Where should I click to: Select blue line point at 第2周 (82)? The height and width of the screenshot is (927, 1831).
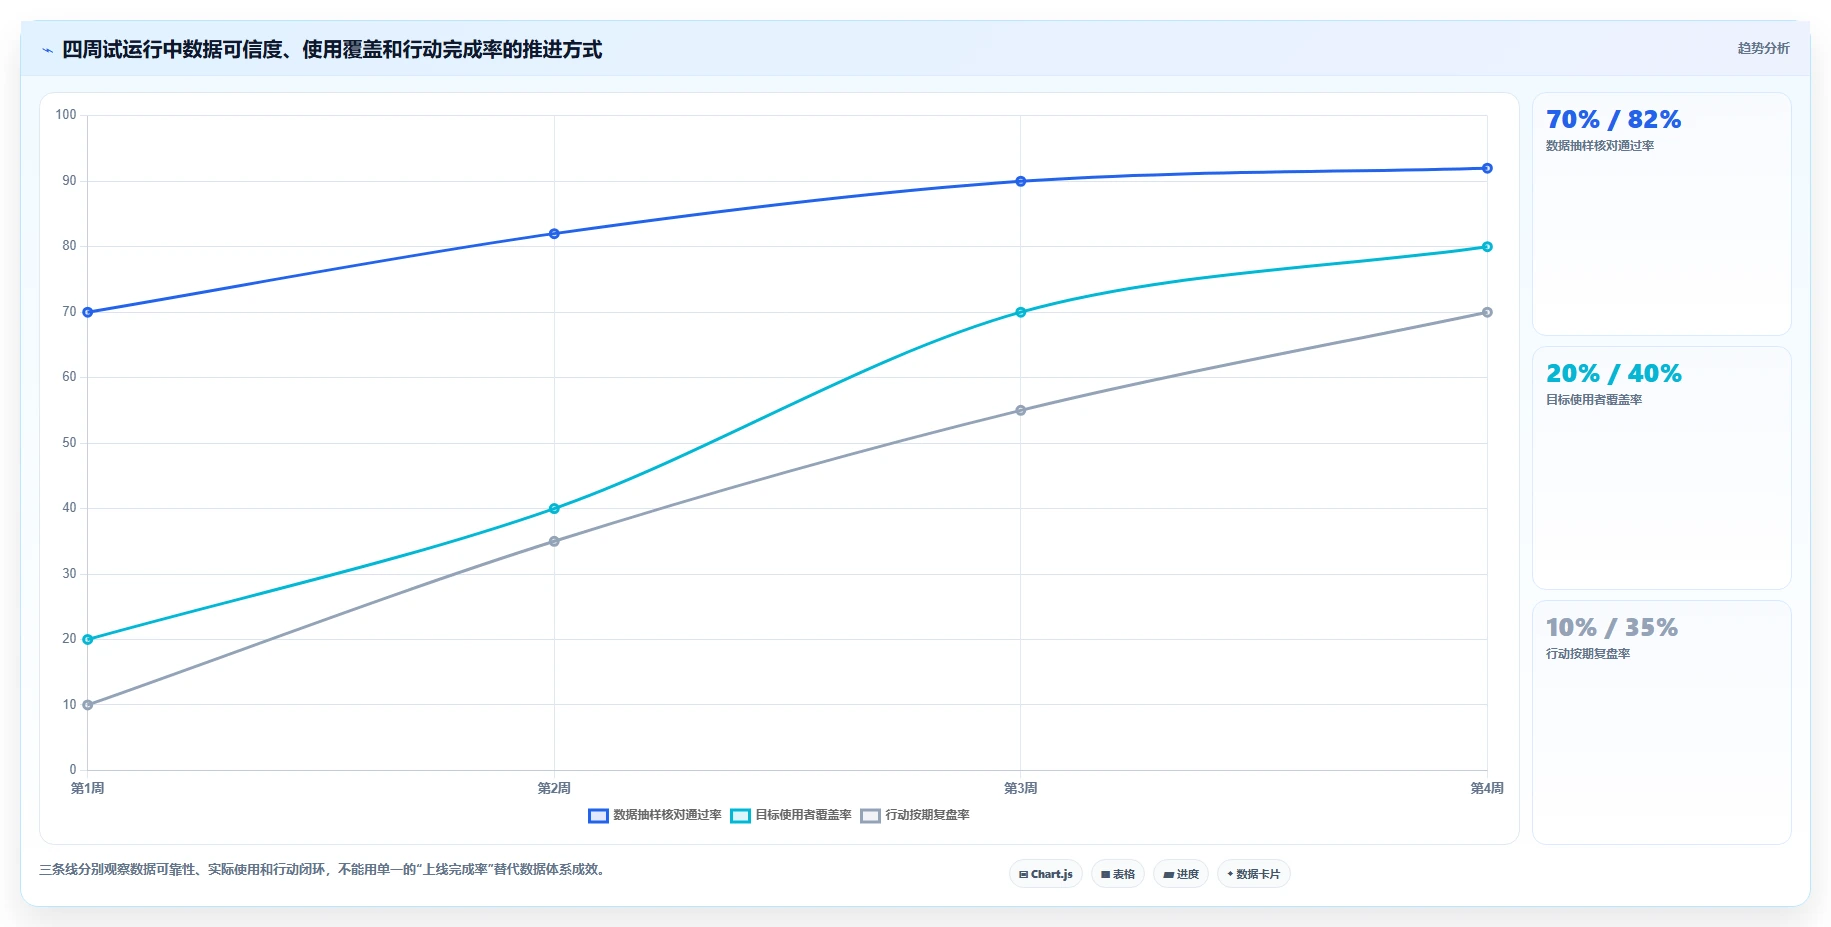[554, 234]
